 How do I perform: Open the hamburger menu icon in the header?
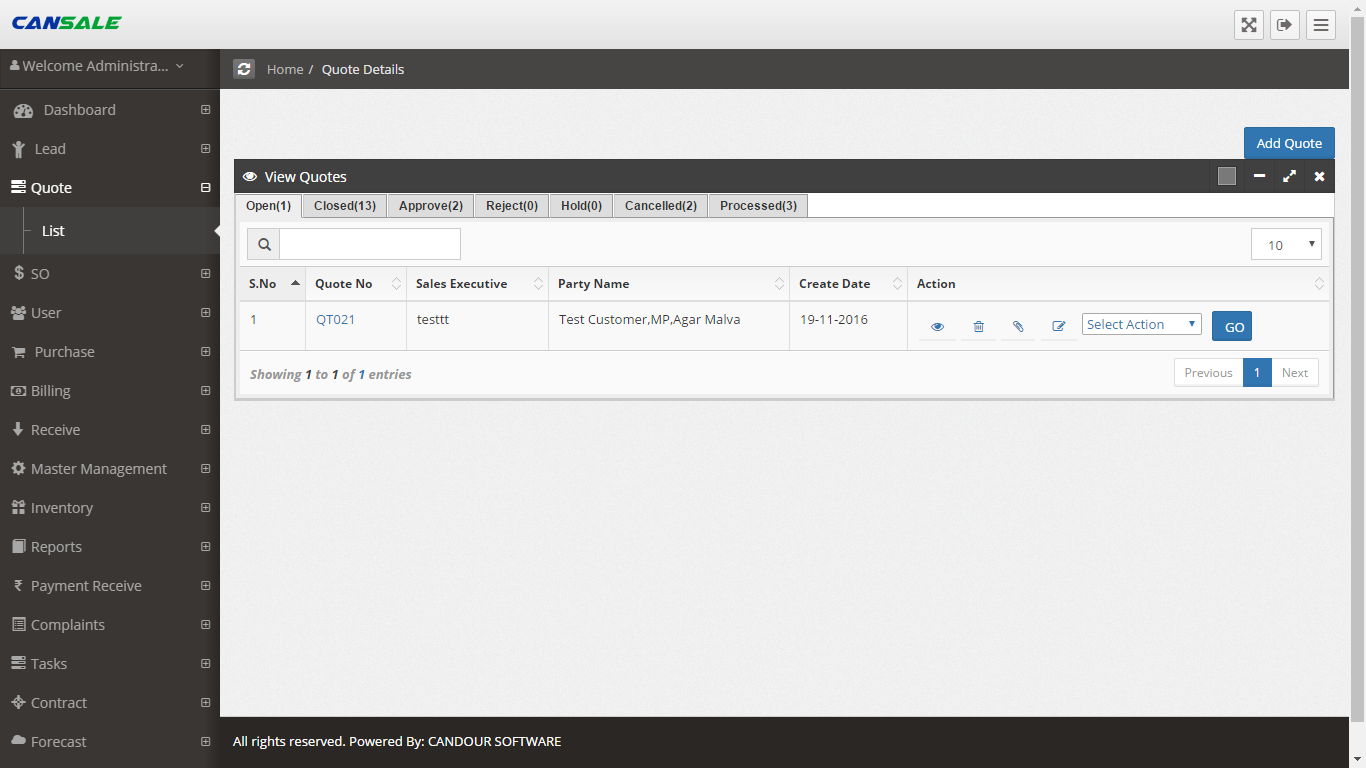coord(1321,25)
